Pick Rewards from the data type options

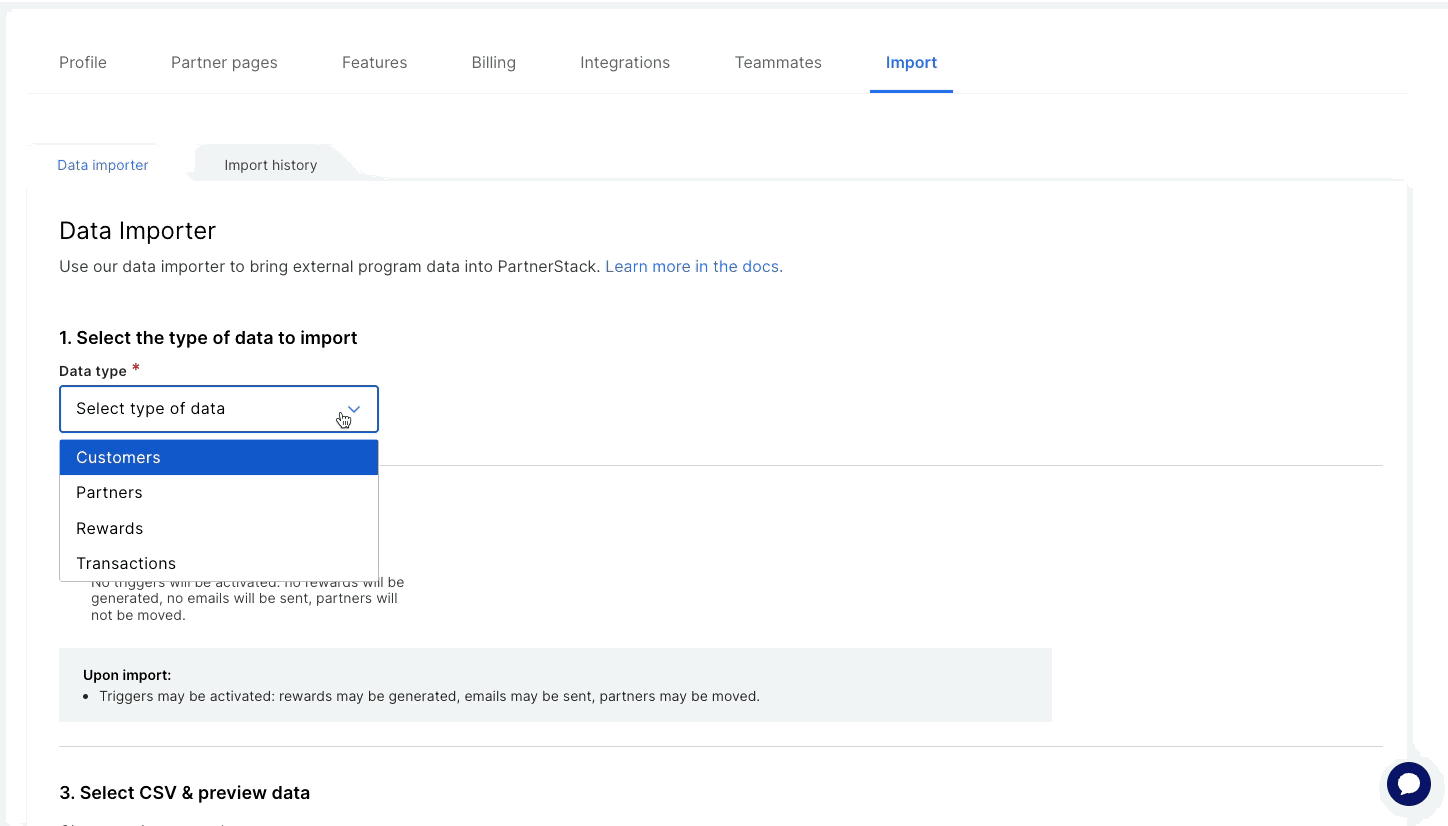219,528
